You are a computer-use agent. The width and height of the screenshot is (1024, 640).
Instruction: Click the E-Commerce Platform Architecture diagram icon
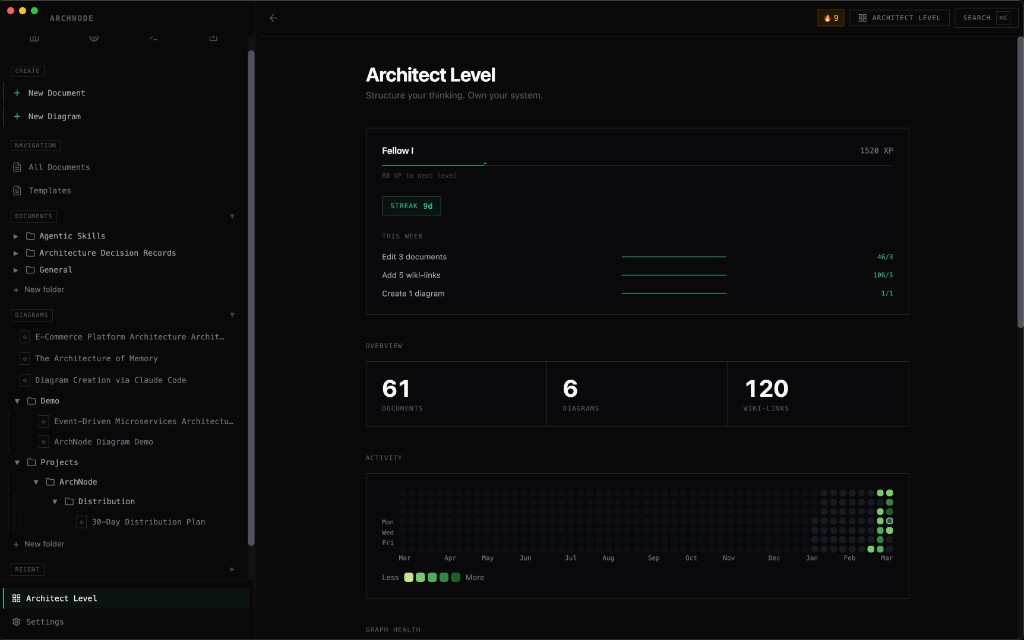[24, 337]
